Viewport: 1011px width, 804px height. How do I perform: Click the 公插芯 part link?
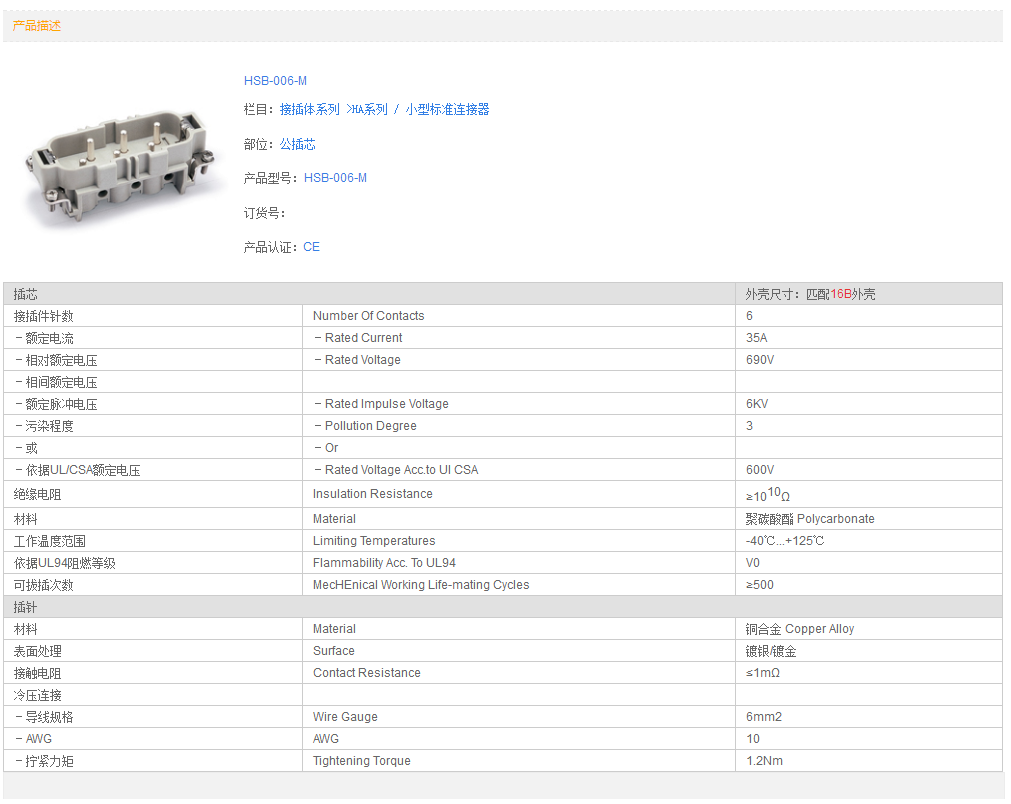(297, 145)
